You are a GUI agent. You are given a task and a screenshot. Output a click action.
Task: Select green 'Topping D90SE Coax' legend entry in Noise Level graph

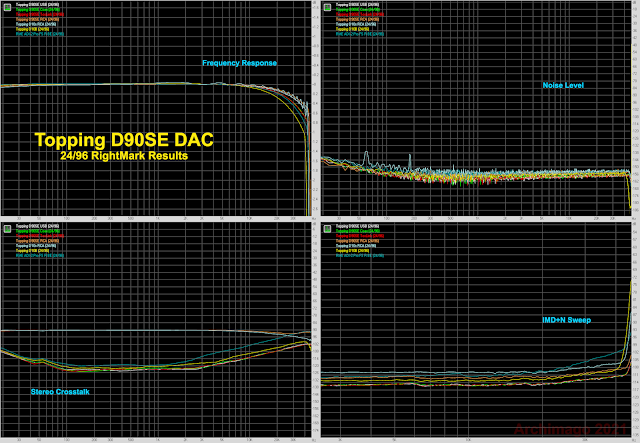(x=358, y=9)
